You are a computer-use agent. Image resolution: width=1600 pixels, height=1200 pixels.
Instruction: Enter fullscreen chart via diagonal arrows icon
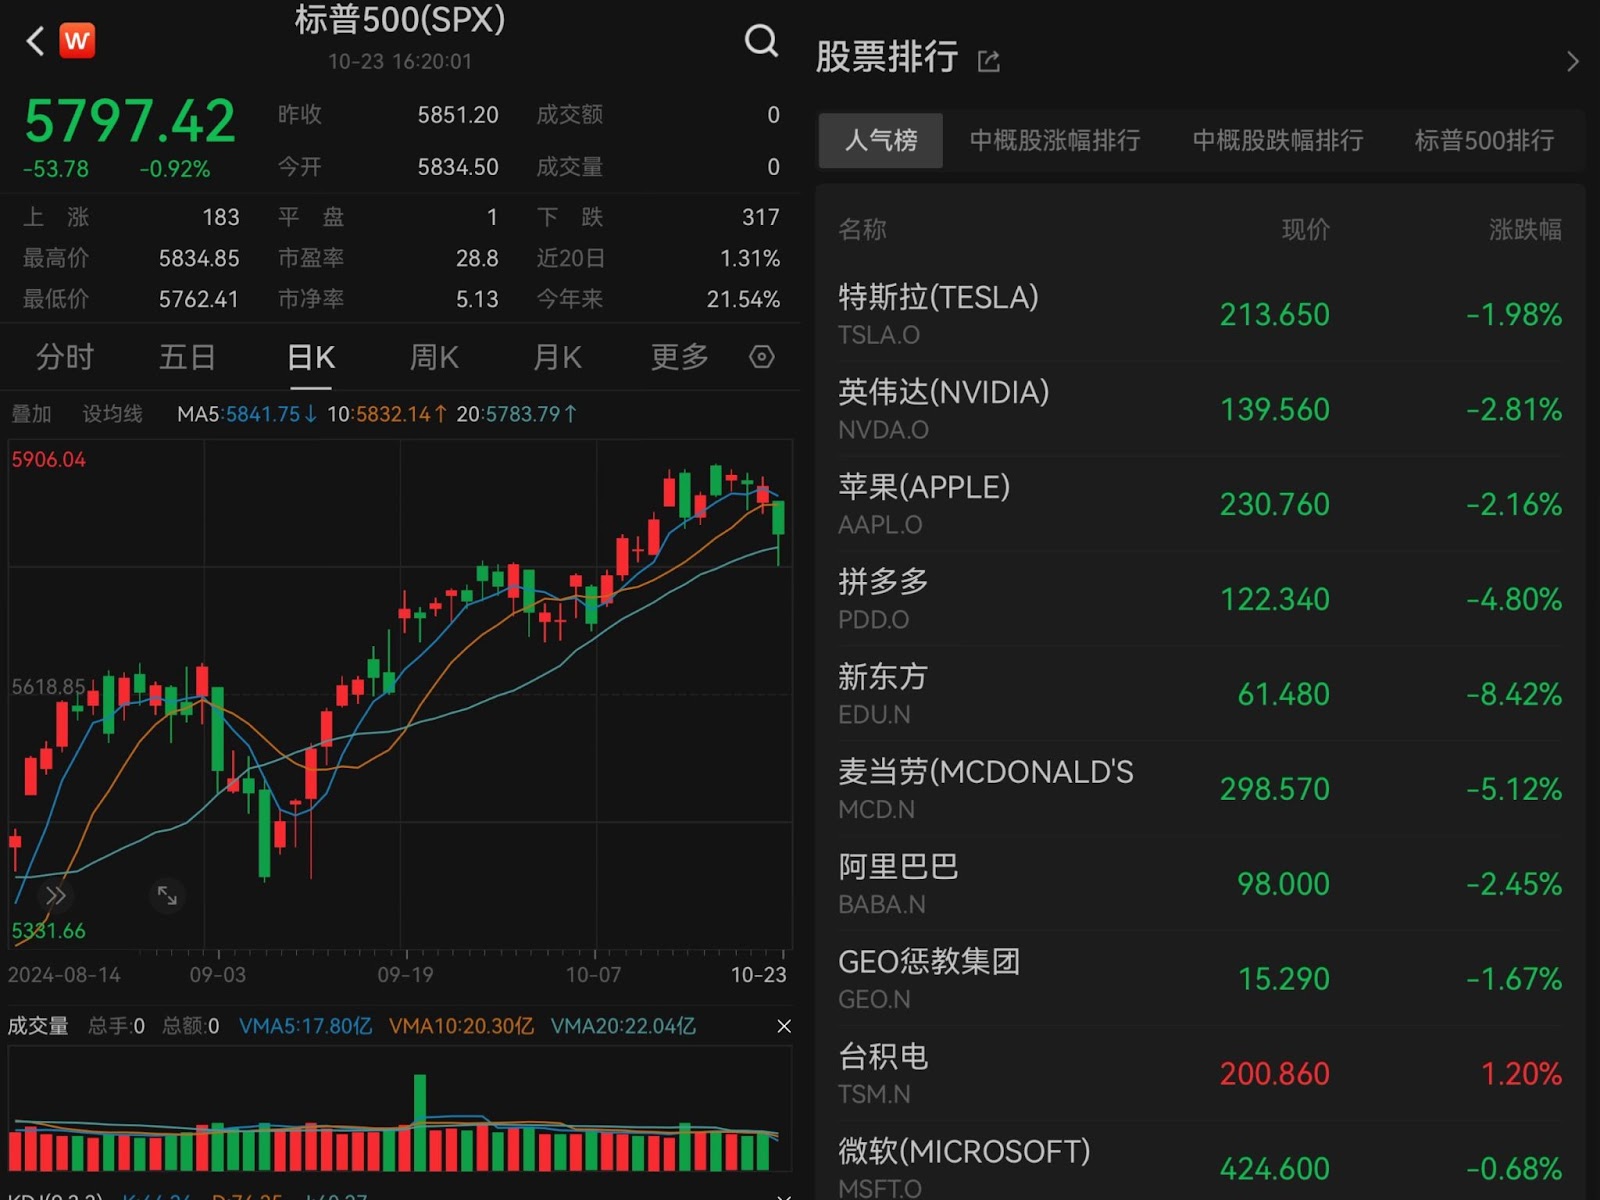tap(167, 895)
